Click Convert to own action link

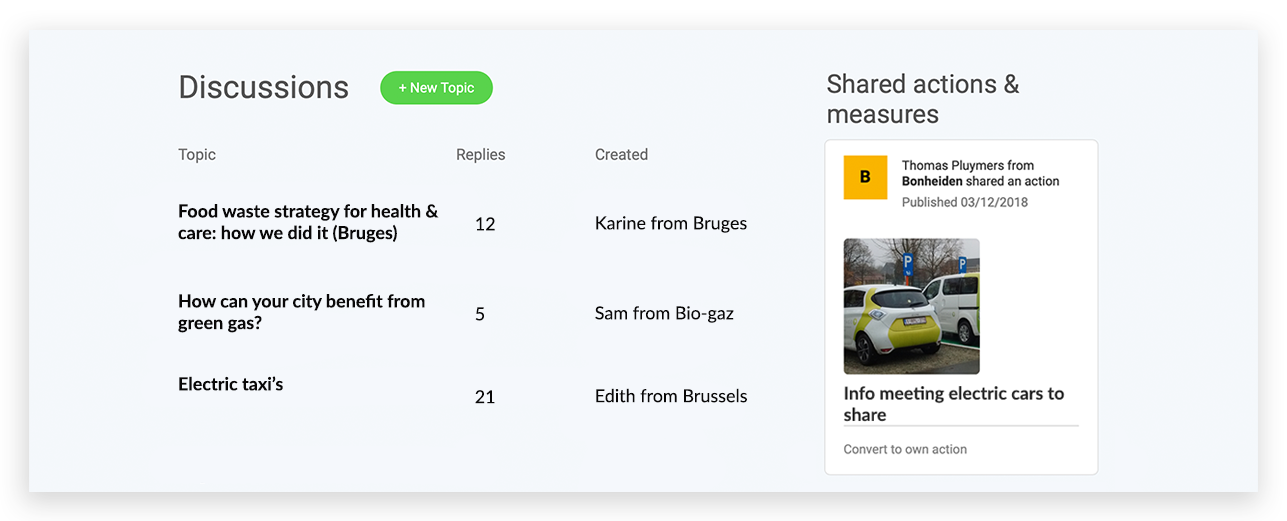point(905,449)
